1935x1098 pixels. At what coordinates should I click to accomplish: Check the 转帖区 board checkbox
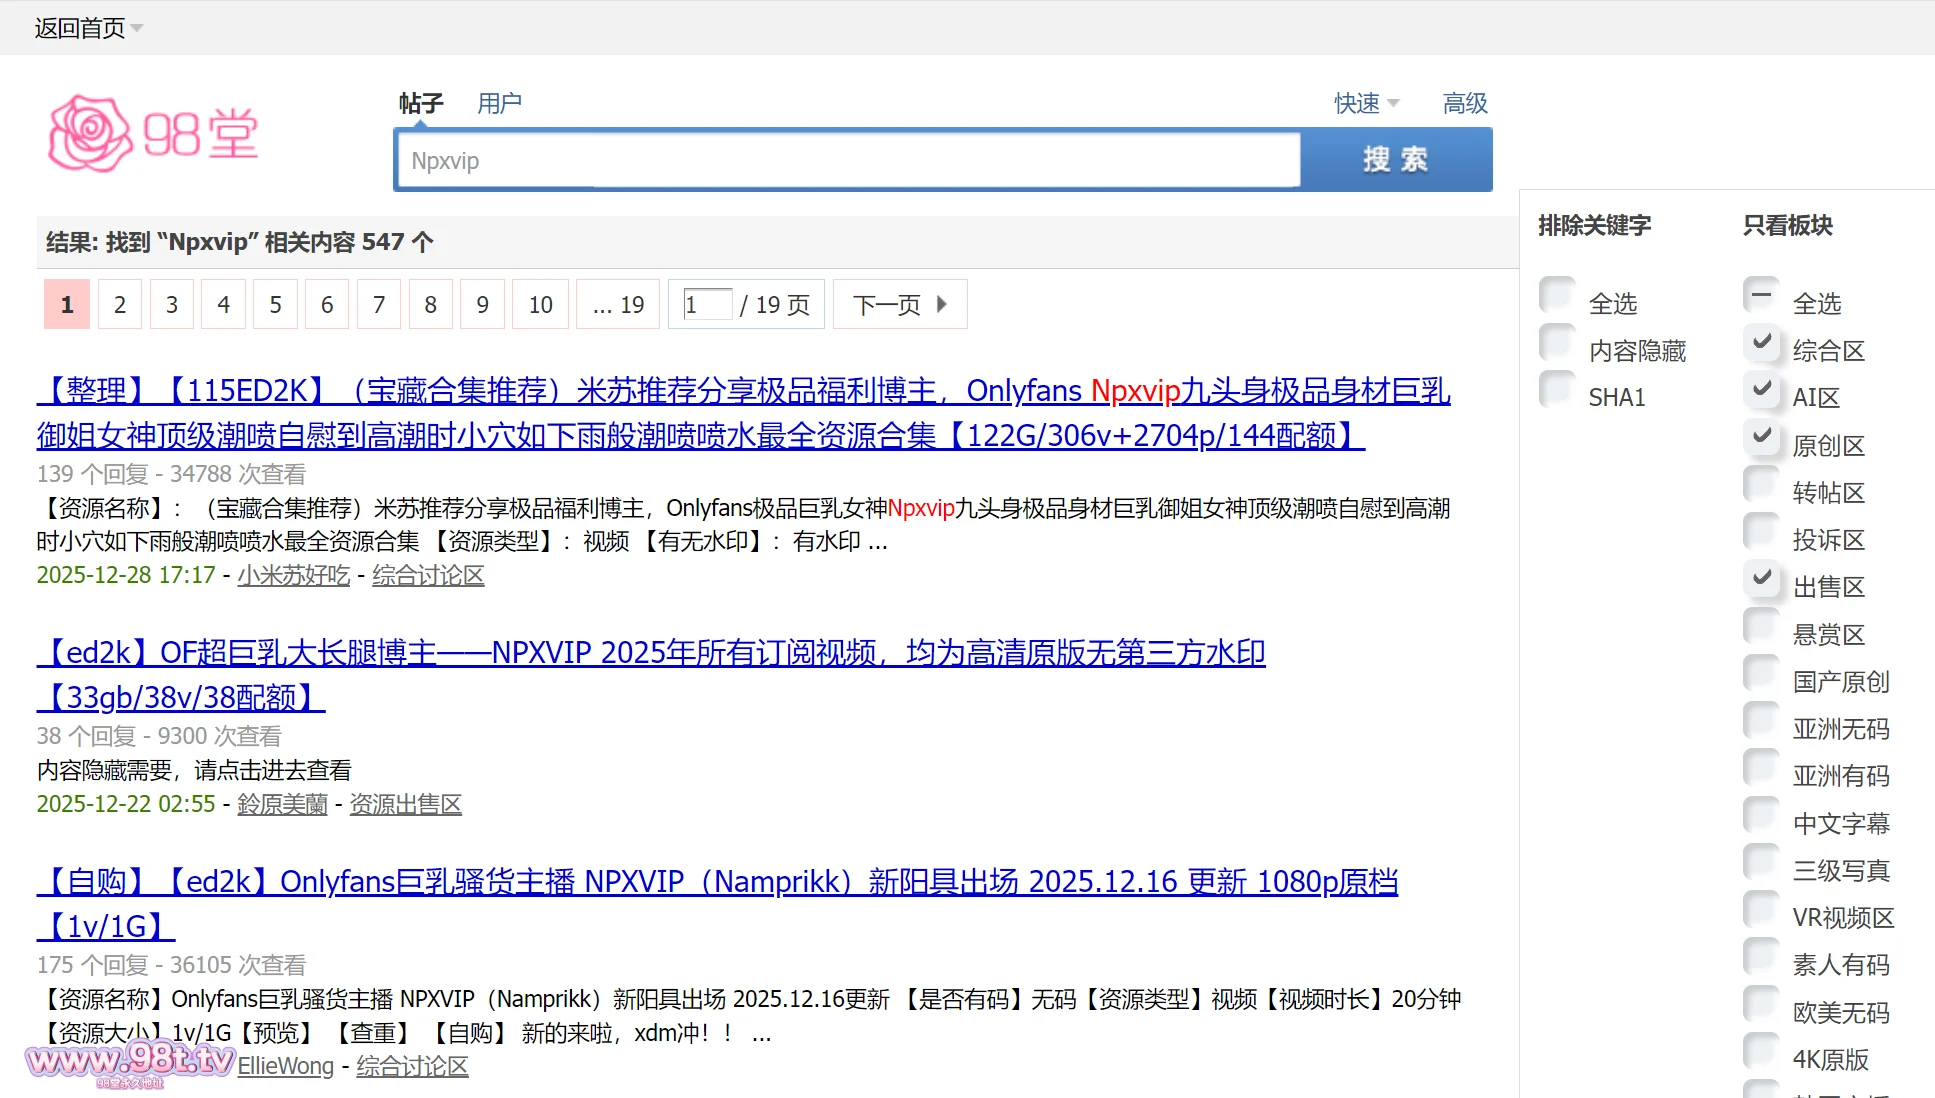coord(1761,484)
